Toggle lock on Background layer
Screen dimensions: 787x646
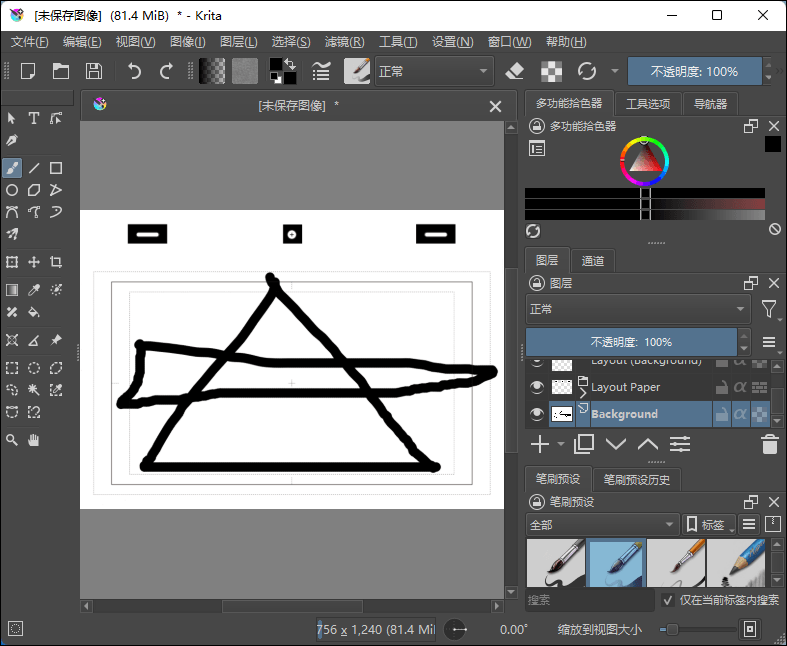[722, 414]
